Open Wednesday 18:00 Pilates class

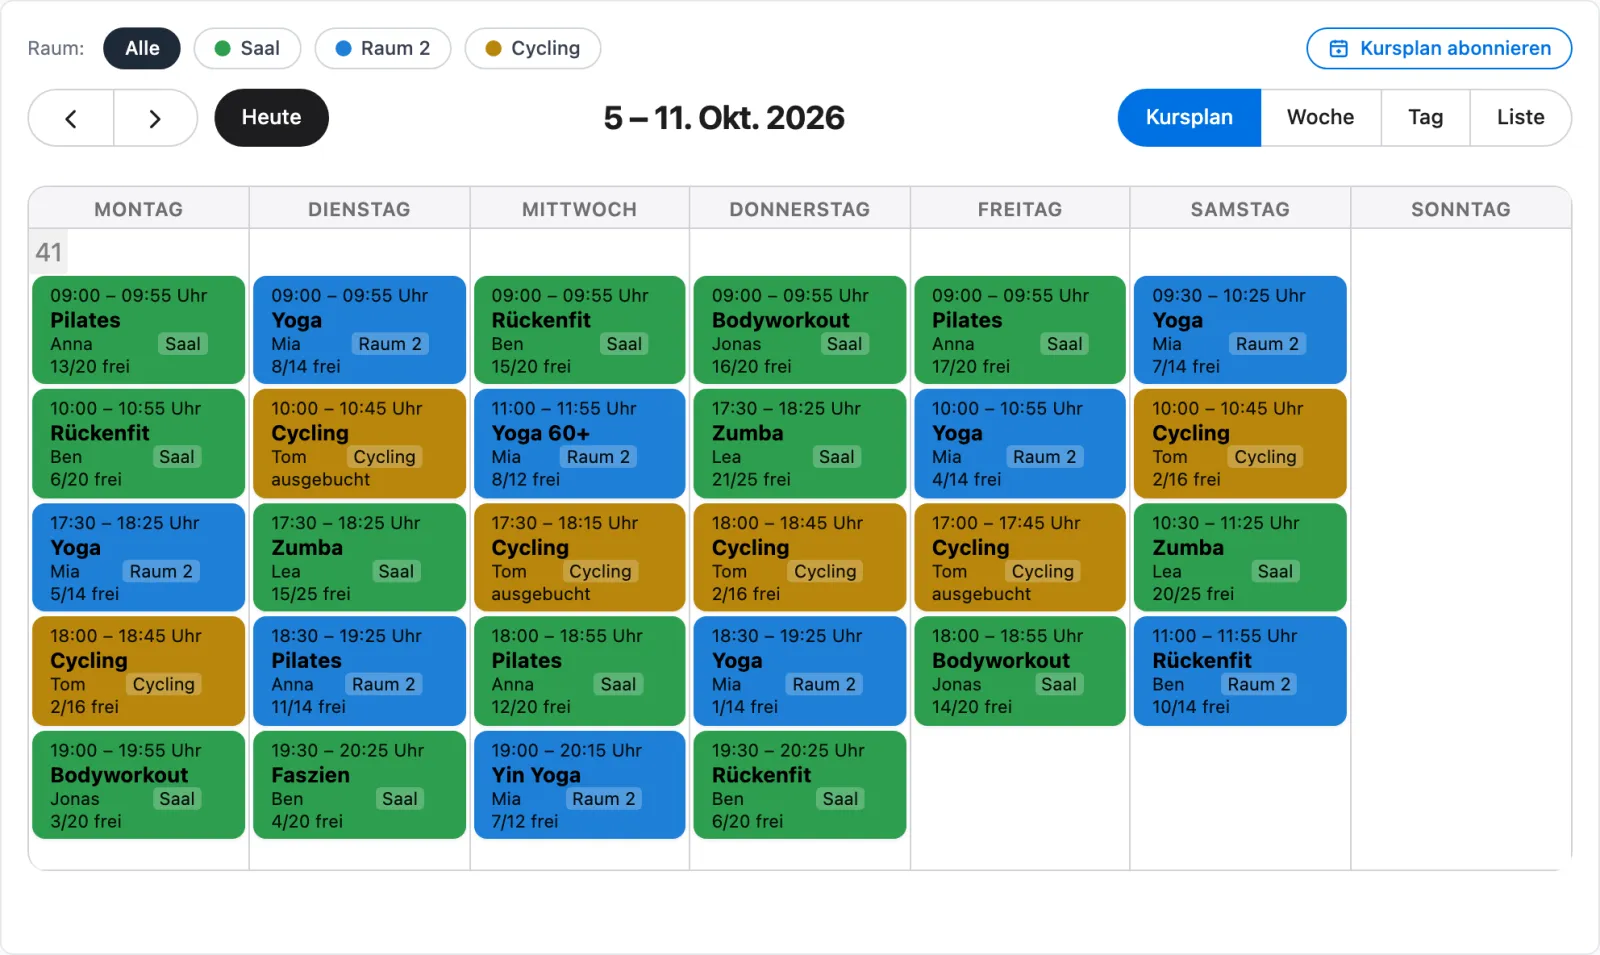tap(580, 671)
